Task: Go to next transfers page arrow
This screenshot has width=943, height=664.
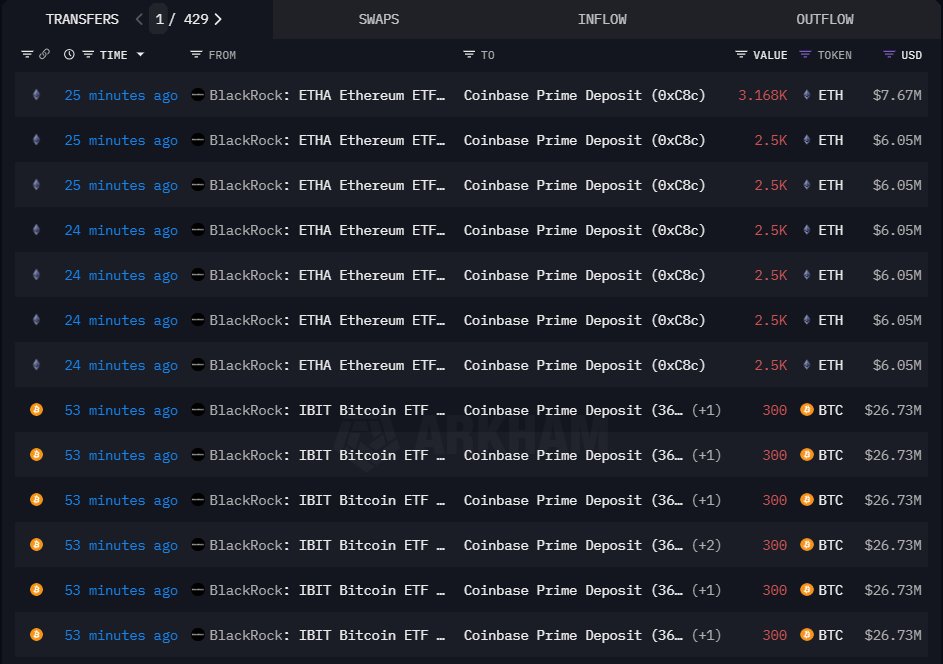Action: (x=218, y=19)
